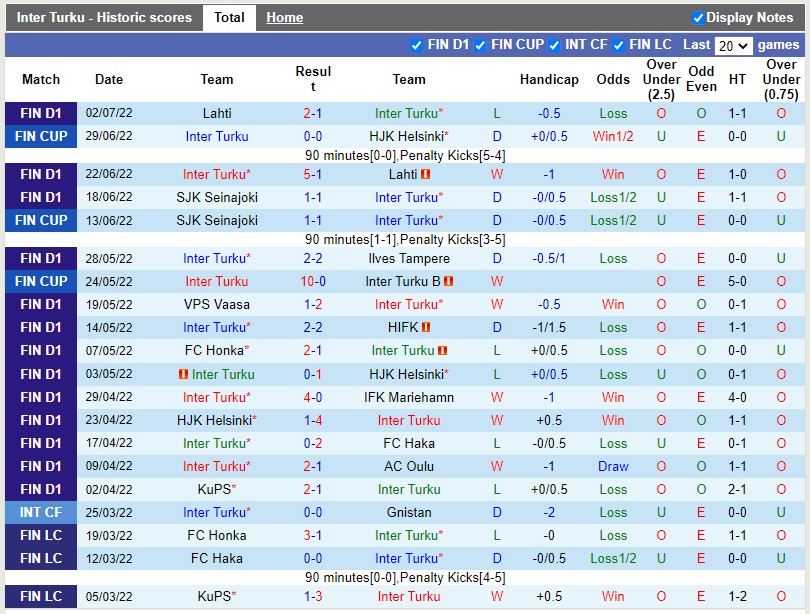810x614 pixels.
Task: Toggle the FIN LC filter checkbox
Action: click(x=618, y=45)
